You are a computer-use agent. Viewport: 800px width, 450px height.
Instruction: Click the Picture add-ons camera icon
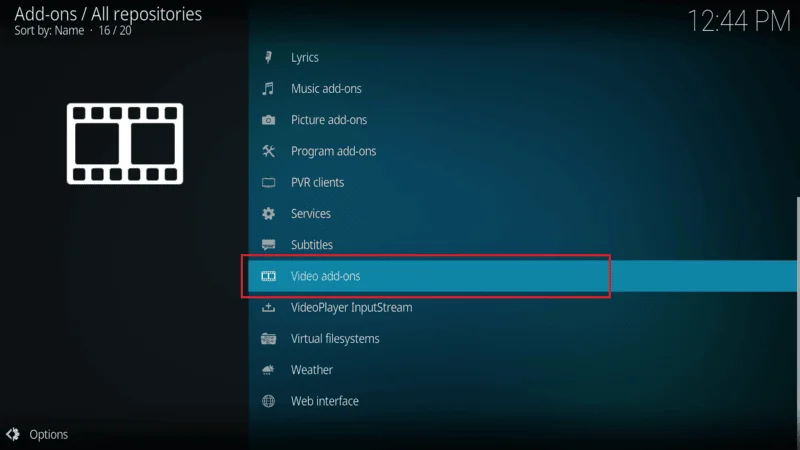tap(268, 120)
